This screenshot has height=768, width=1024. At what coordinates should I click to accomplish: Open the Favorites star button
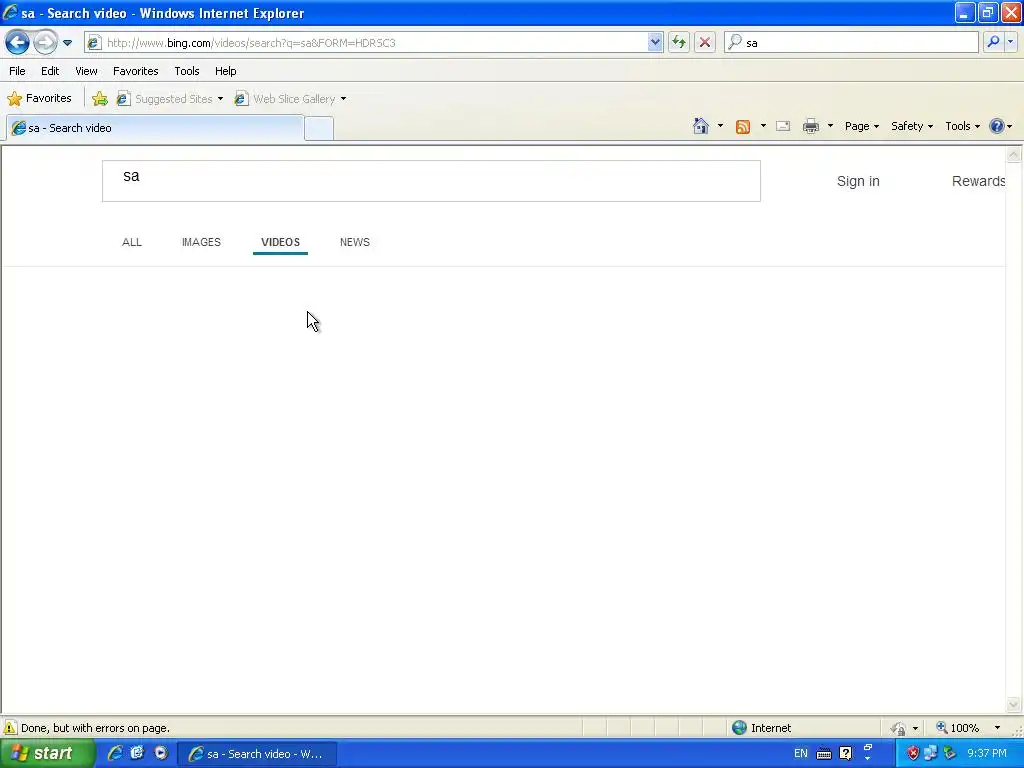(x=40, y=99)
